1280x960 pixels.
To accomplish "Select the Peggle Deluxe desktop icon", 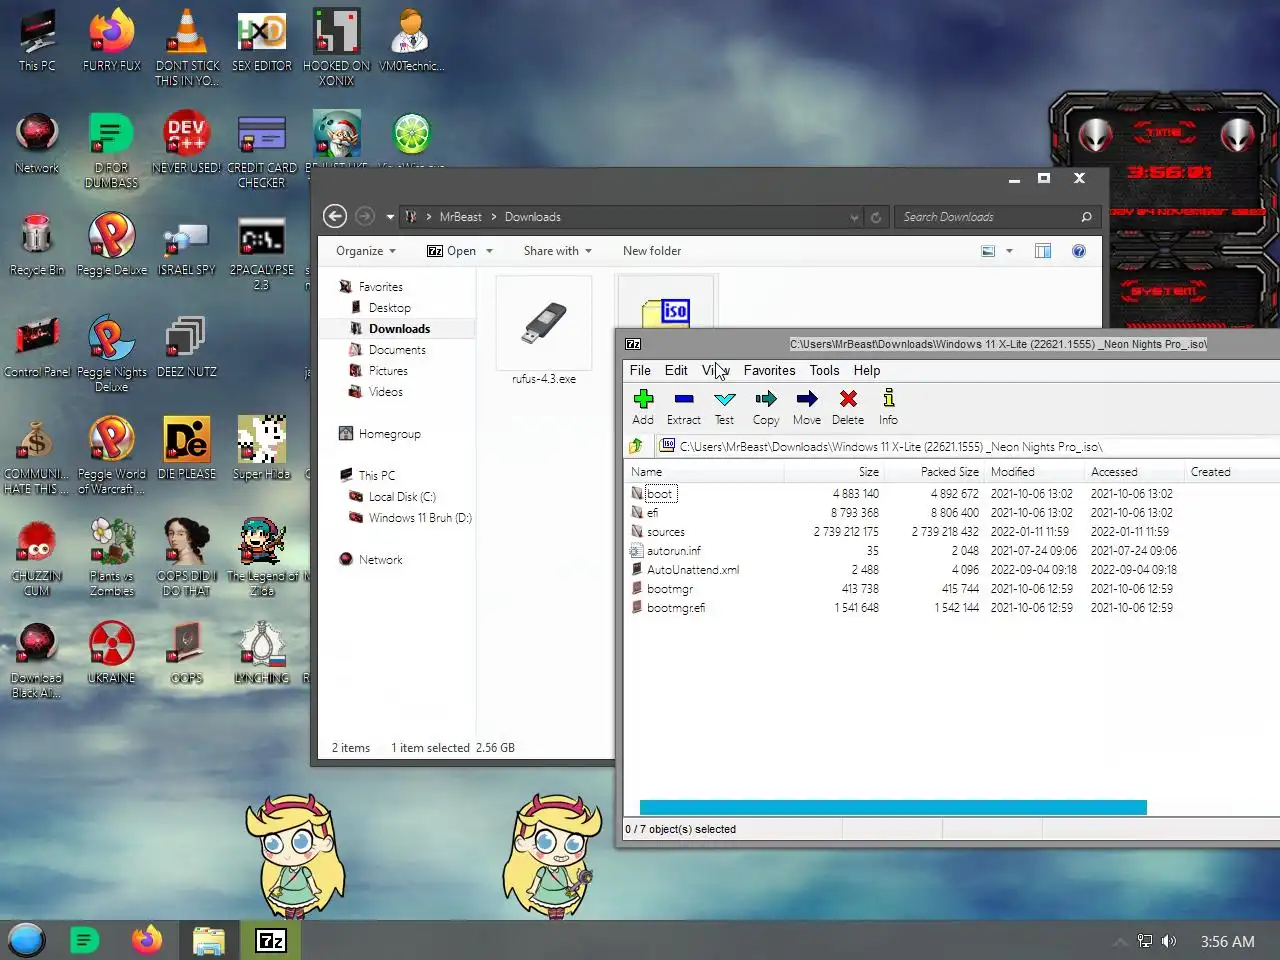I will click(x=112, y=245).
